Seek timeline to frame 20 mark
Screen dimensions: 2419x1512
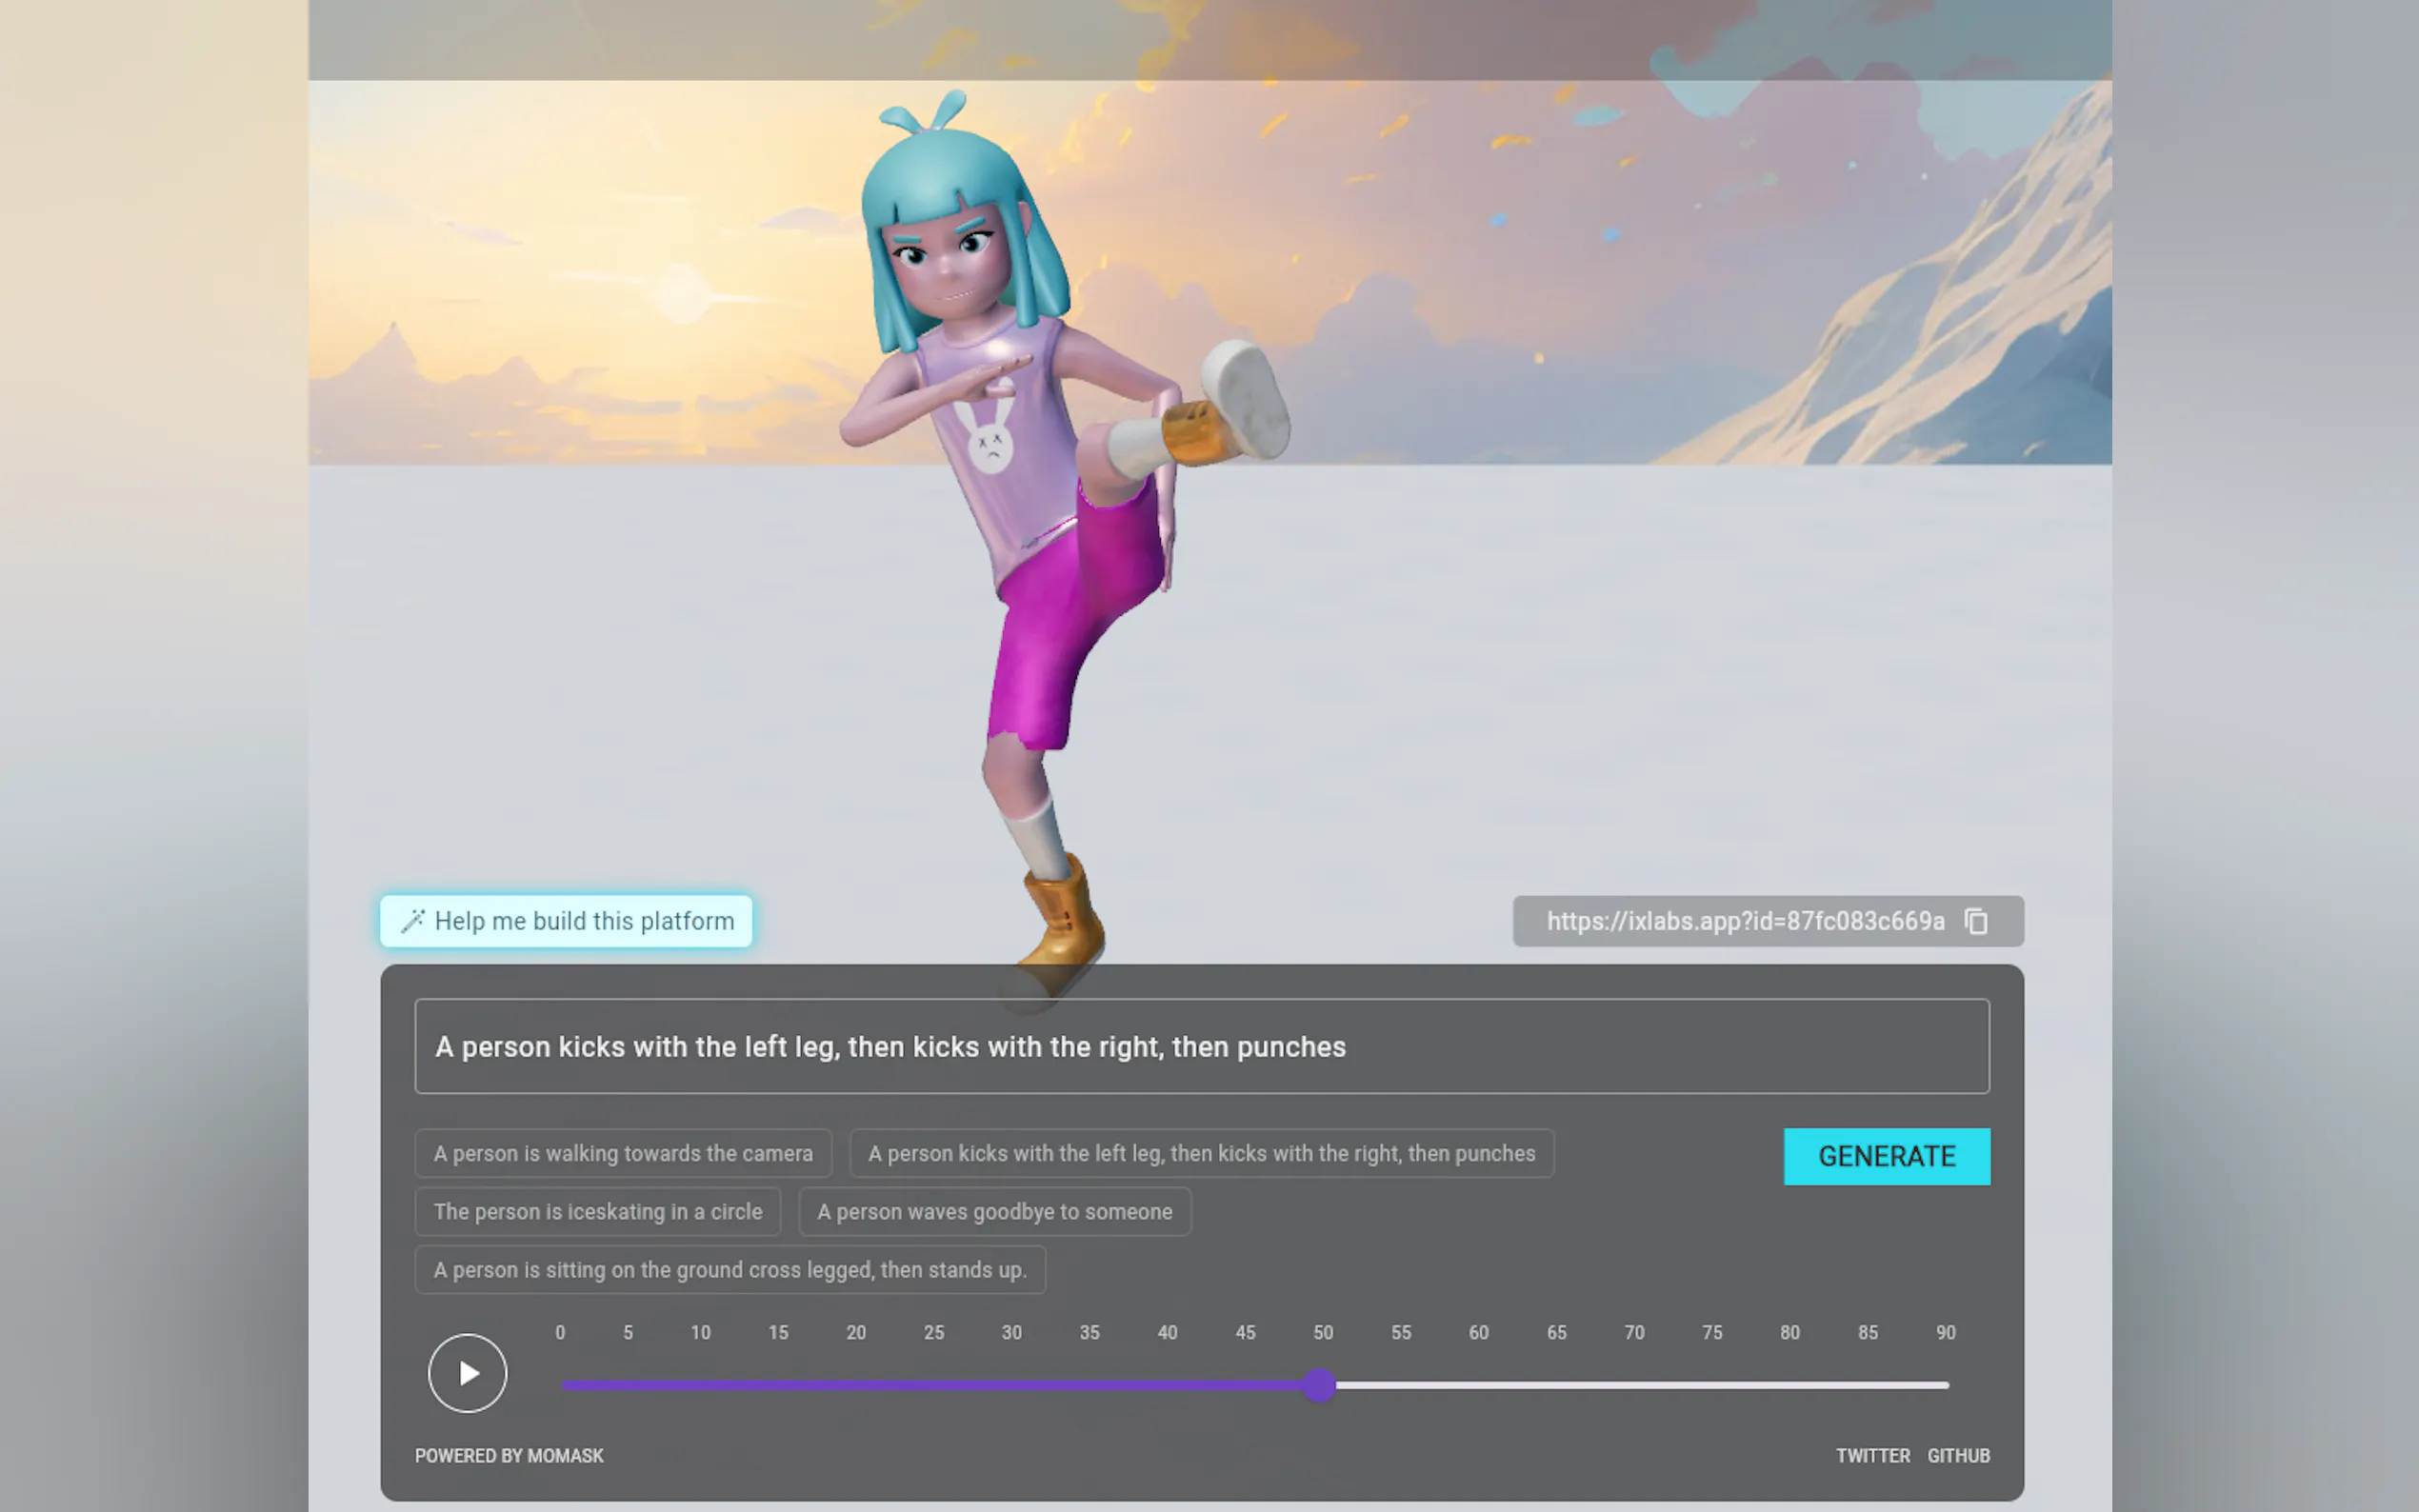pyautogui.click(x=856, y=1385)
